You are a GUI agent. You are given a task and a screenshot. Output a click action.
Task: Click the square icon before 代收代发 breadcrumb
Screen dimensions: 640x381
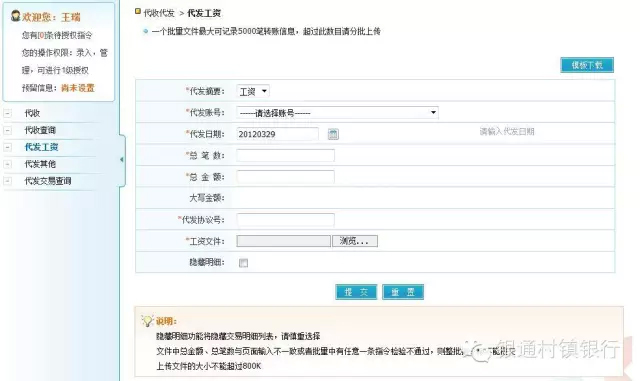pyautogui.click(x=138, y=11)
